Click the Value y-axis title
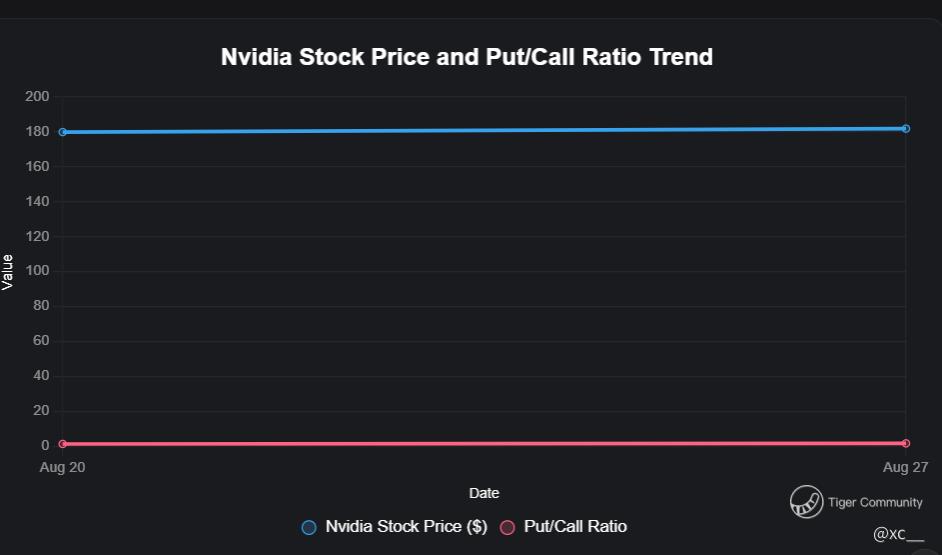Viewport: 942px width, 555px height. click(8, 272)
